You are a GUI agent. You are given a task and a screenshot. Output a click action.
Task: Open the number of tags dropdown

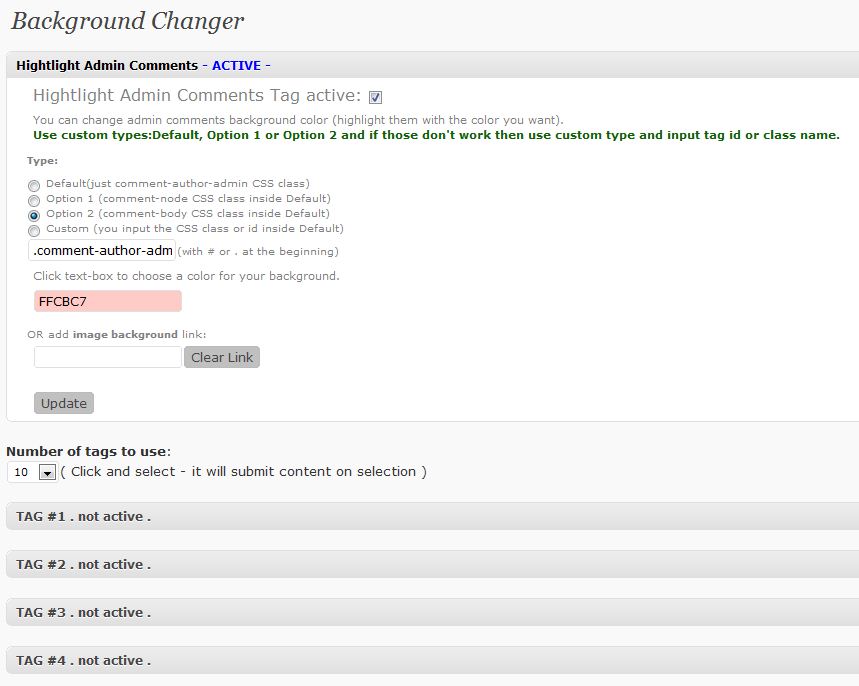(46, 472)
